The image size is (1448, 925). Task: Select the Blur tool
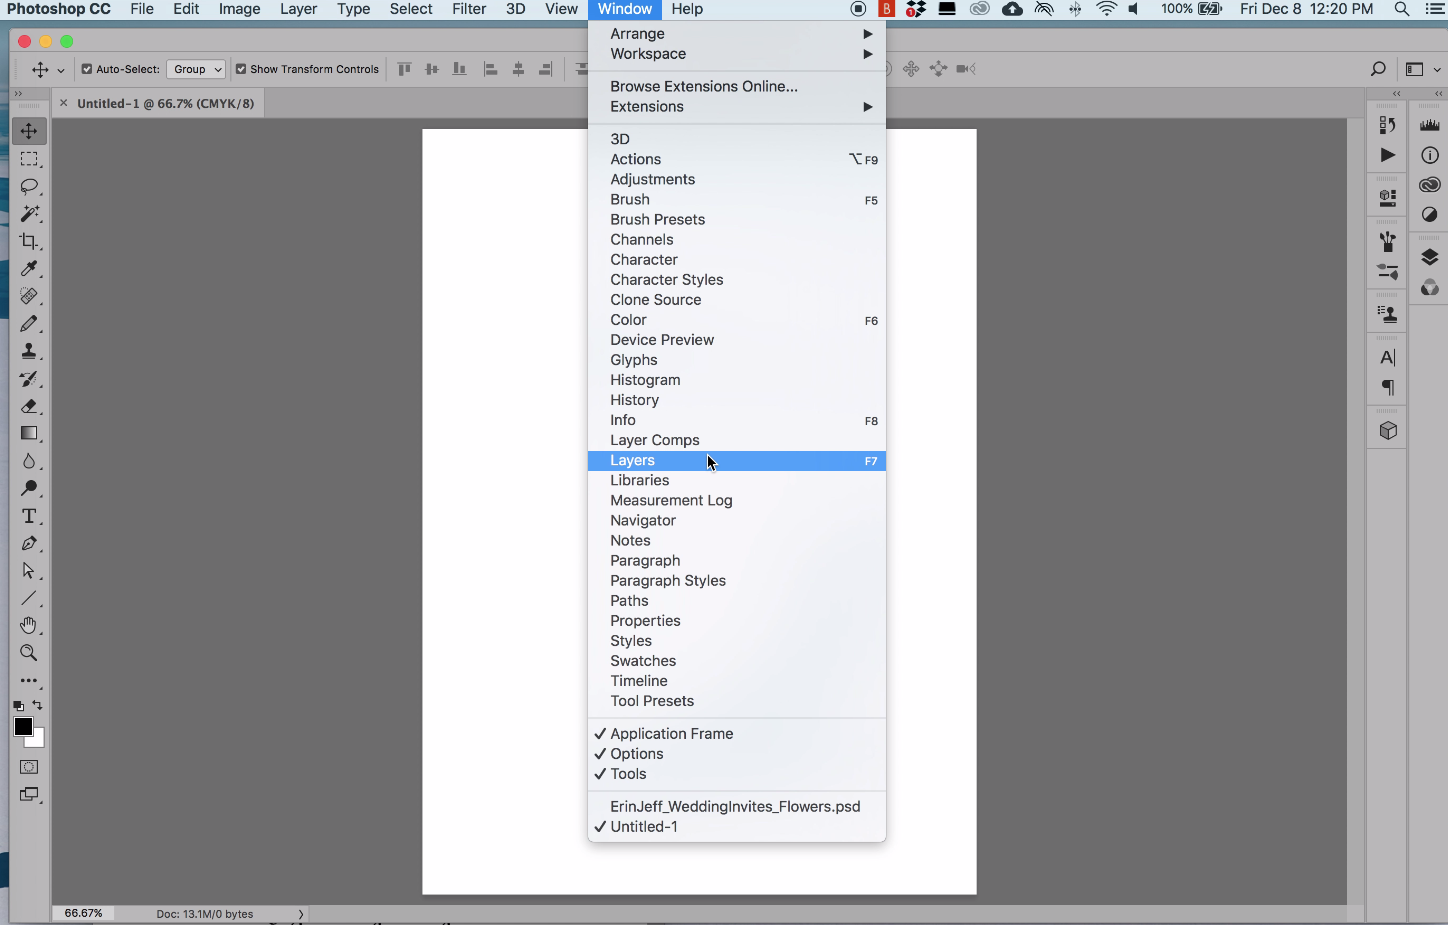29,461
